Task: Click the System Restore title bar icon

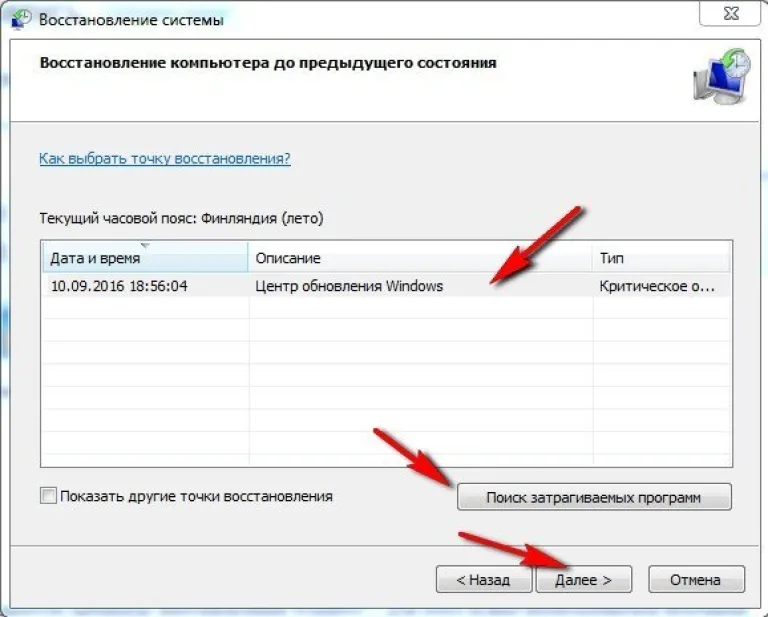Action: [21, 20]
